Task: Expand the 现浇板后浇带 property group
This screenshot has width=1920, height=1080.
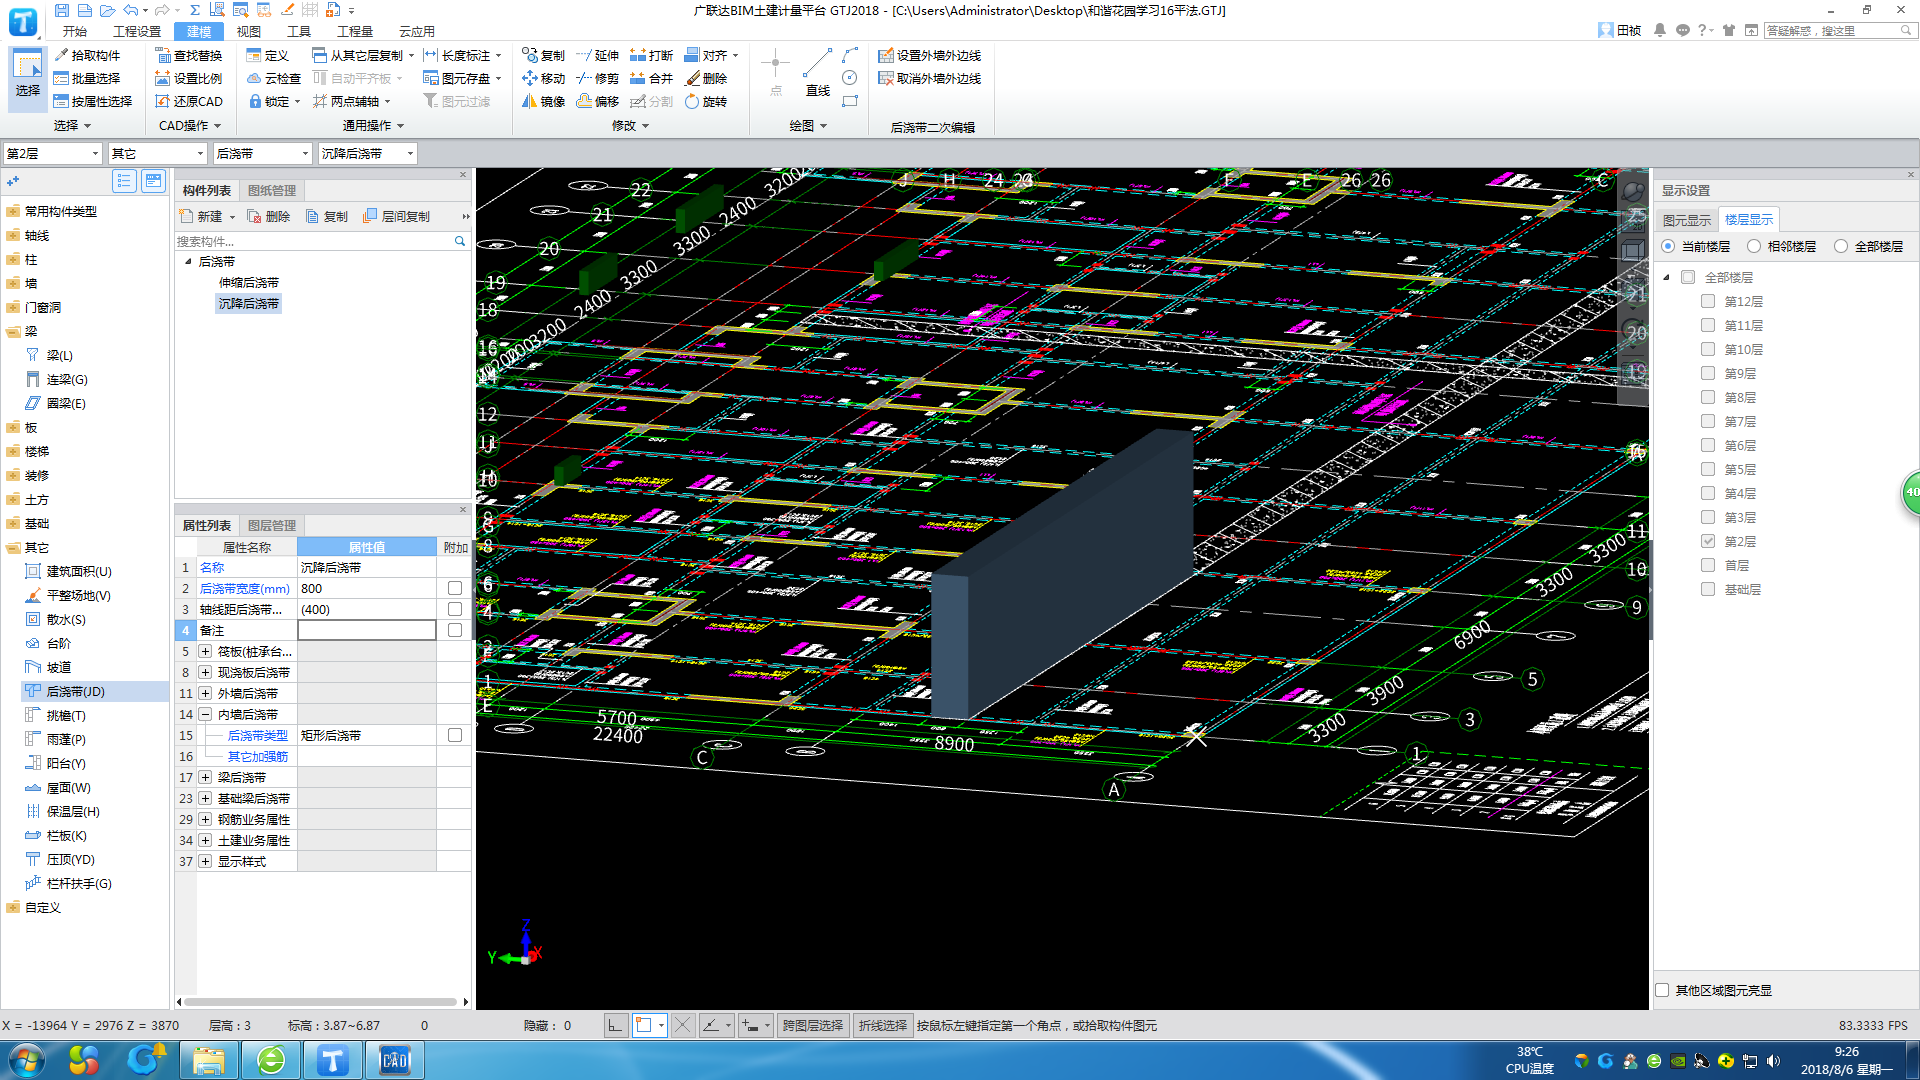Action: [205, 672]
